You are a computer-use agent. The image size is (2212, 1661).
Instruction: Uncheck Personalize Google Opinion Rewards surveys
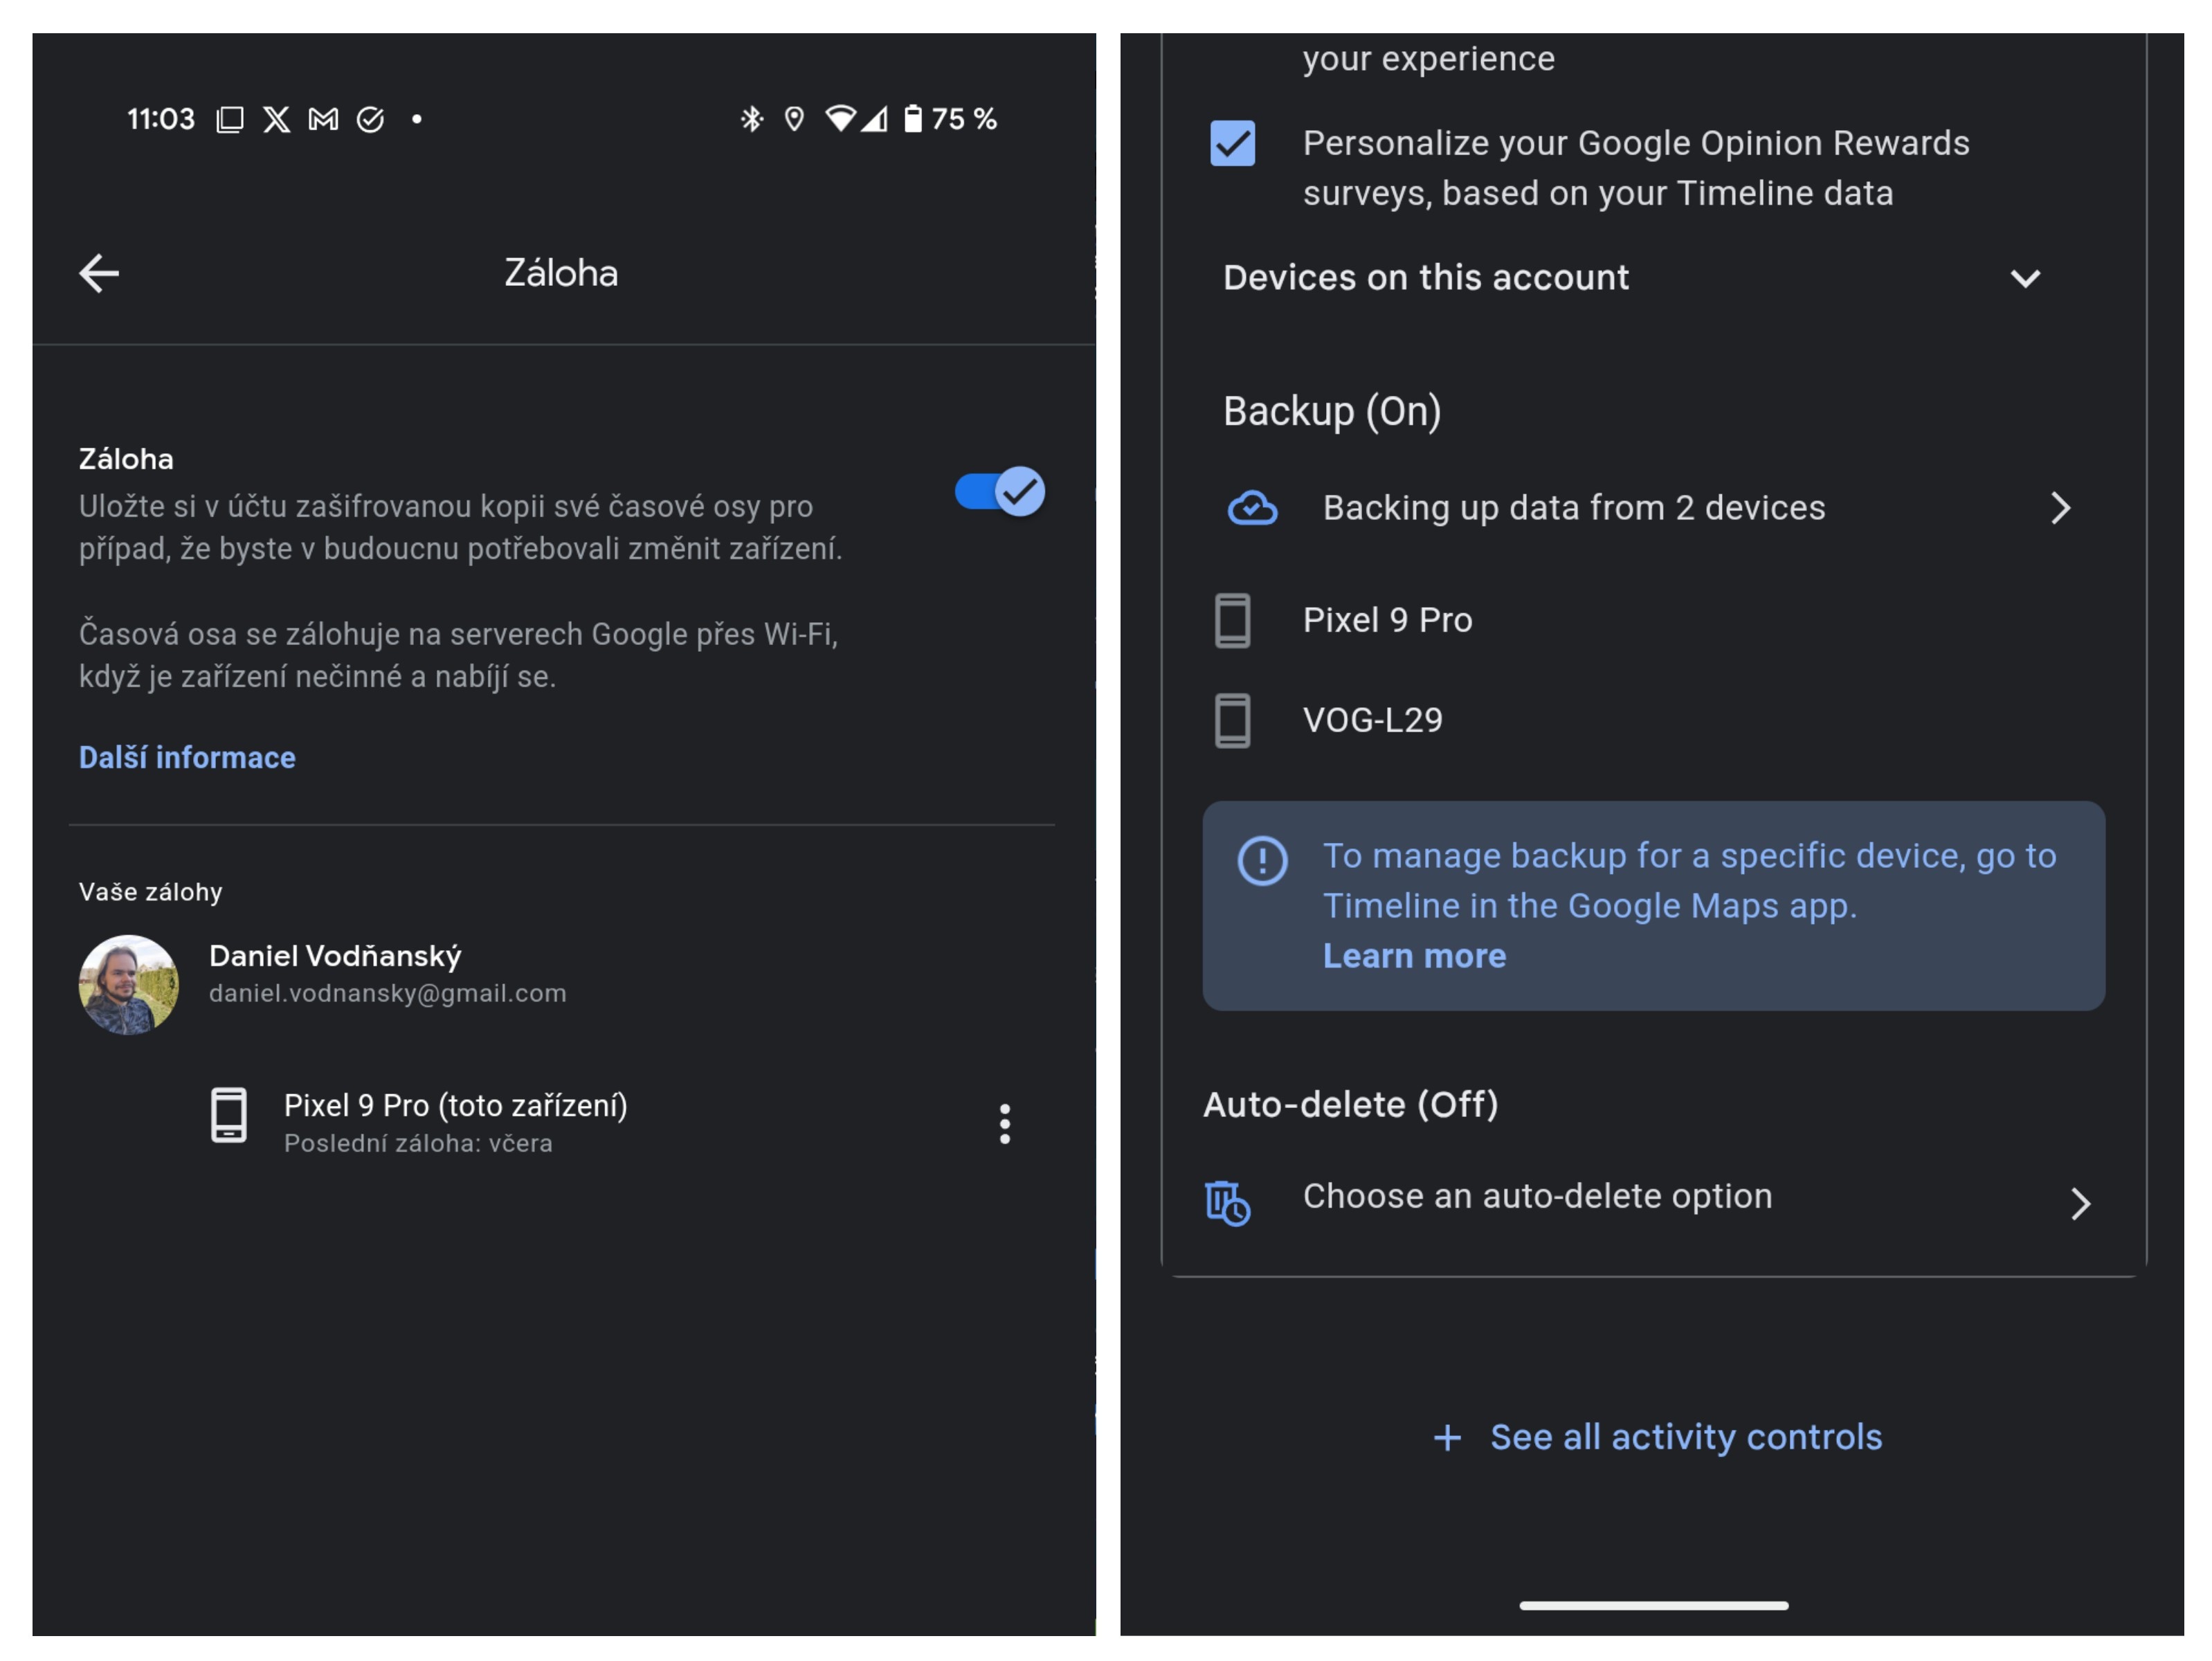pos(1232,144)
